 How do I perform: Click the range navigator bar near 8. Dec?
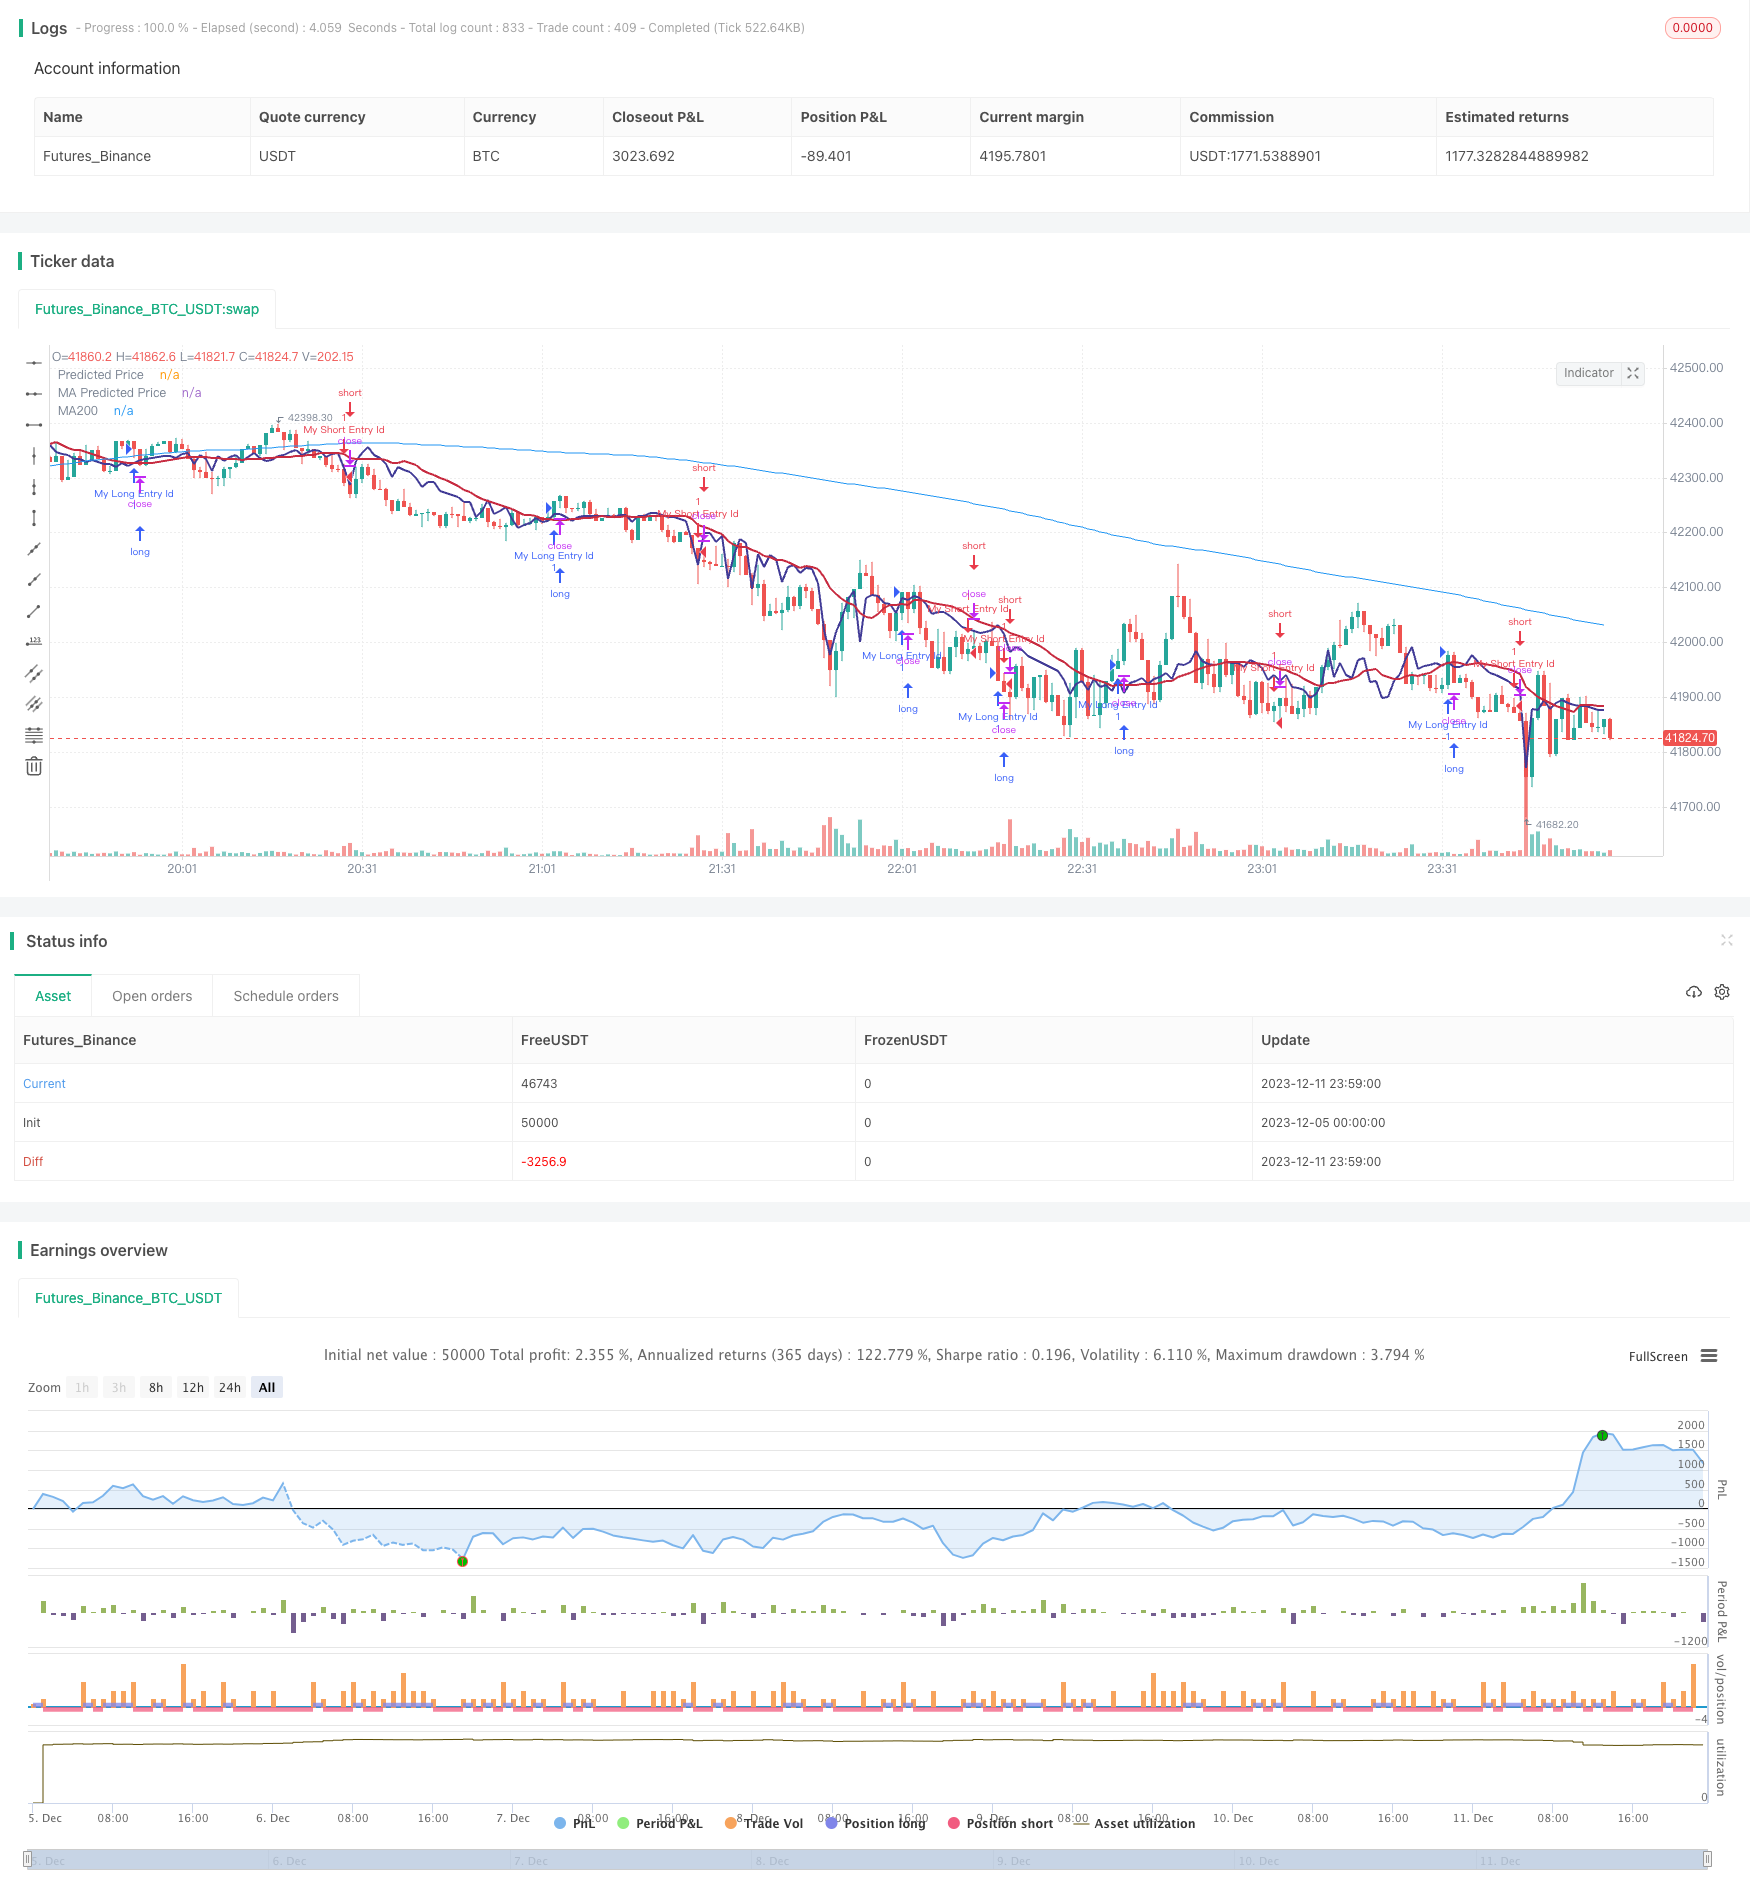[772, 1860]
